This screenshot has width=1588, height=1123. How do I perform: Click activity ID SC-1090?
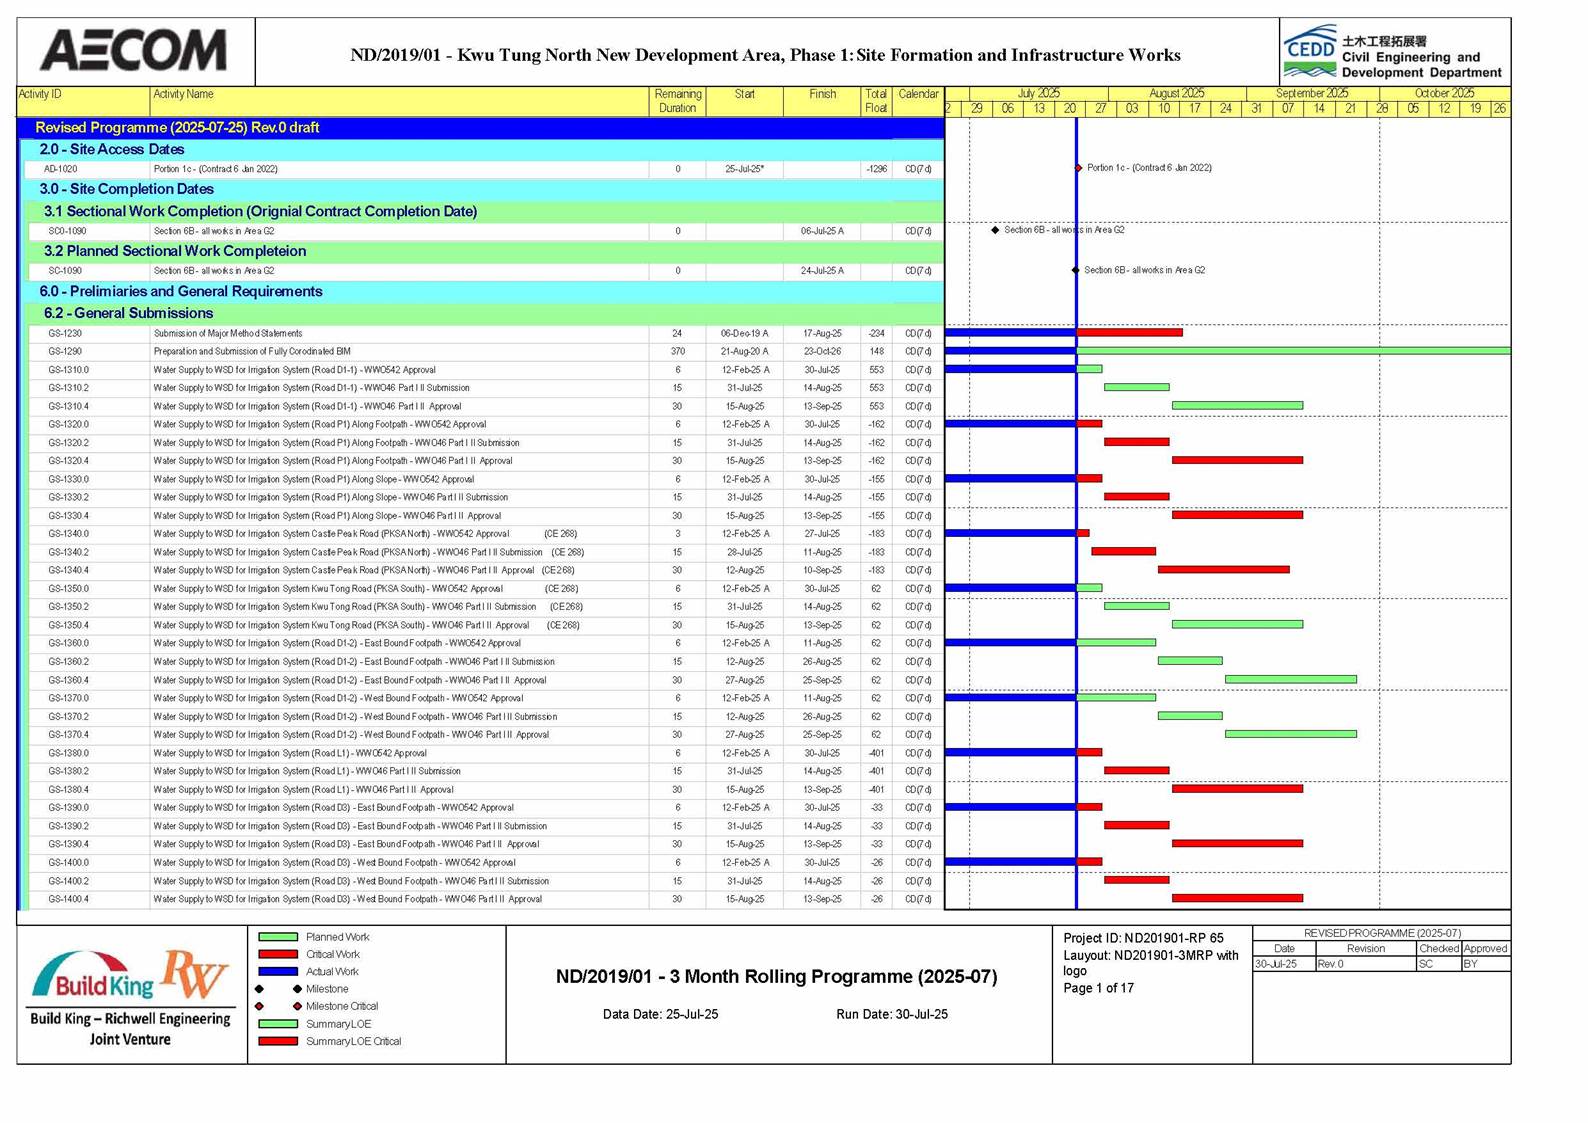coord(65,271)
